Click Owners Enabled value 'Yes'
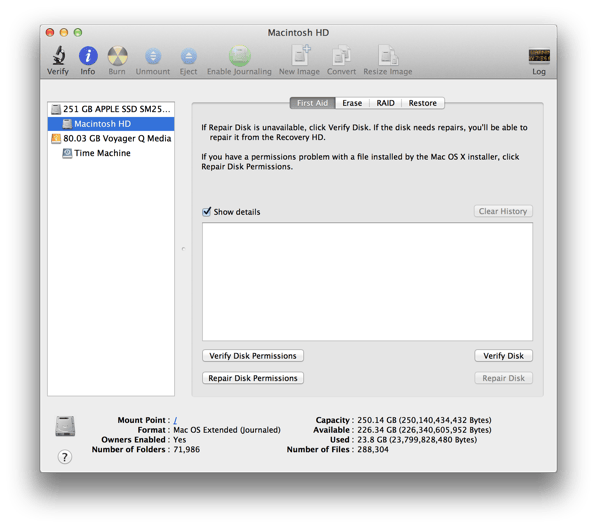Screen dimensions: 597x528 pyautogui.click(x=180, y=440)
